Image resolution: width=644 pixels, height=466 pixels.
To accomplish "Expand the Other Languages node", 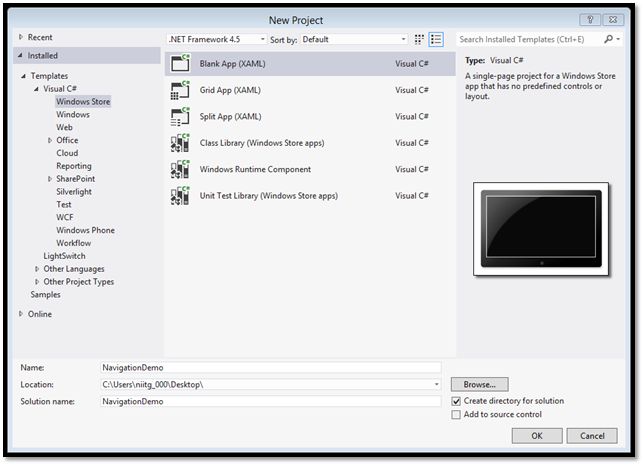I will click(x=37, y=269).
